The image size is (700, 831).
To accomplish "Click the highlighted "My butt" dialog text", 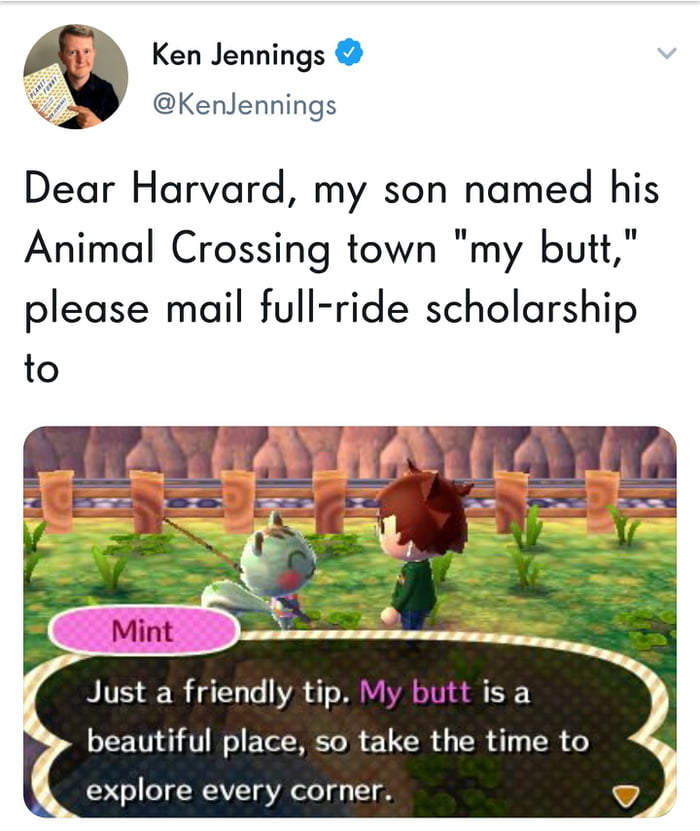I will click(416, 692).
